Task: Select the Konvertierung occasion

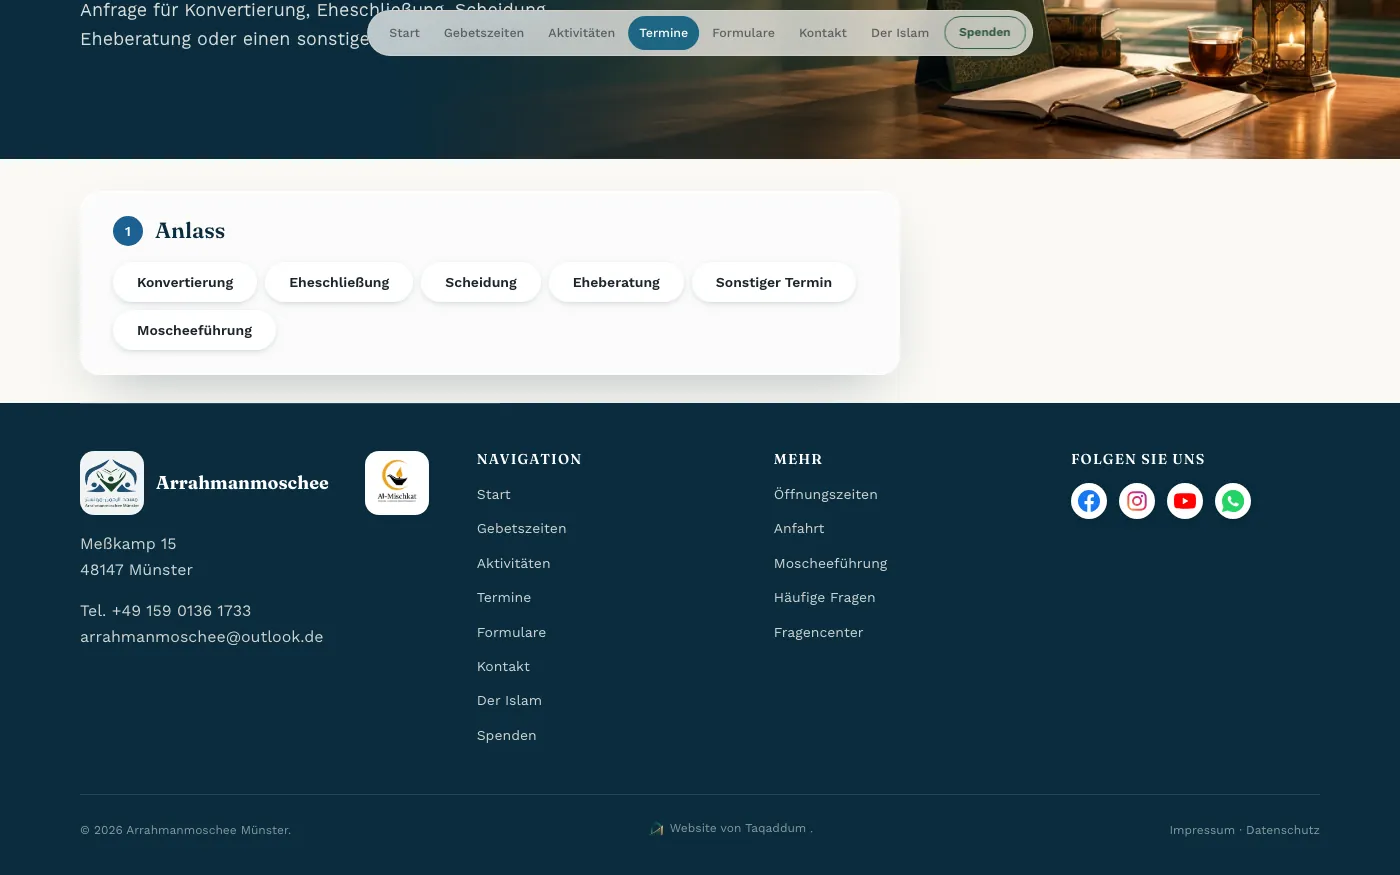Action: [x=185, y=282]
